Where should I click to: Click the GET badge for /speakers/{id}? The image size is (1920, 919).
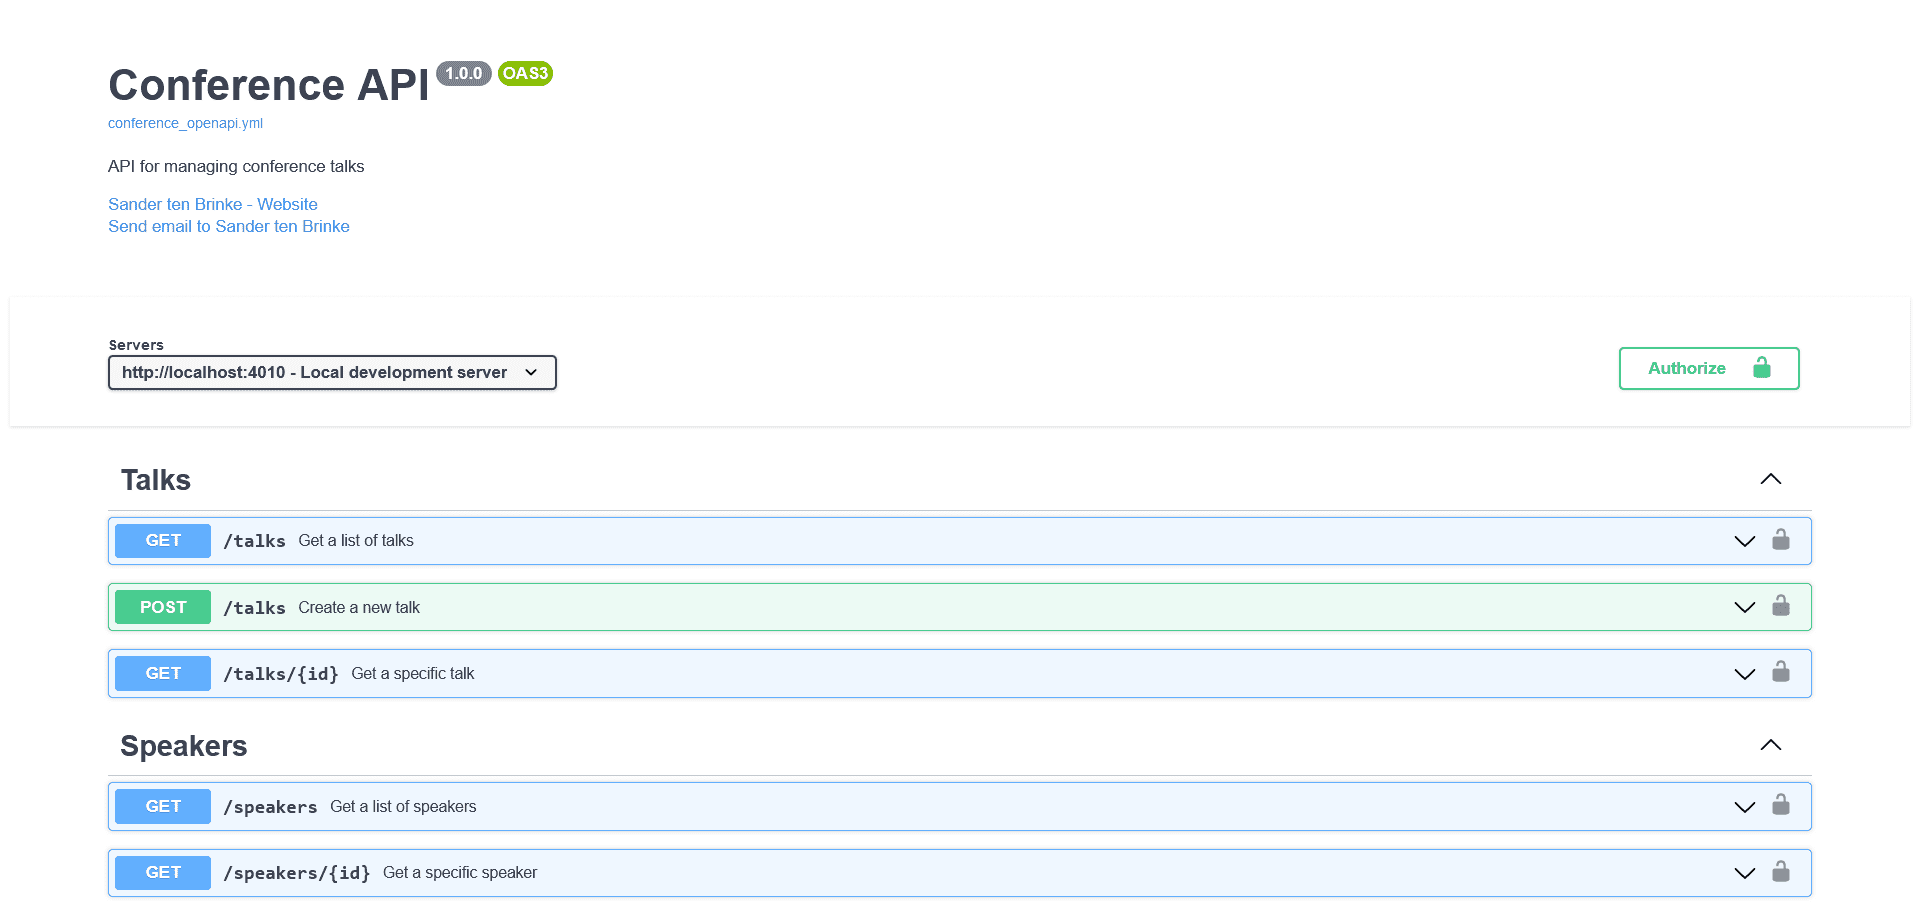[163, 872]
